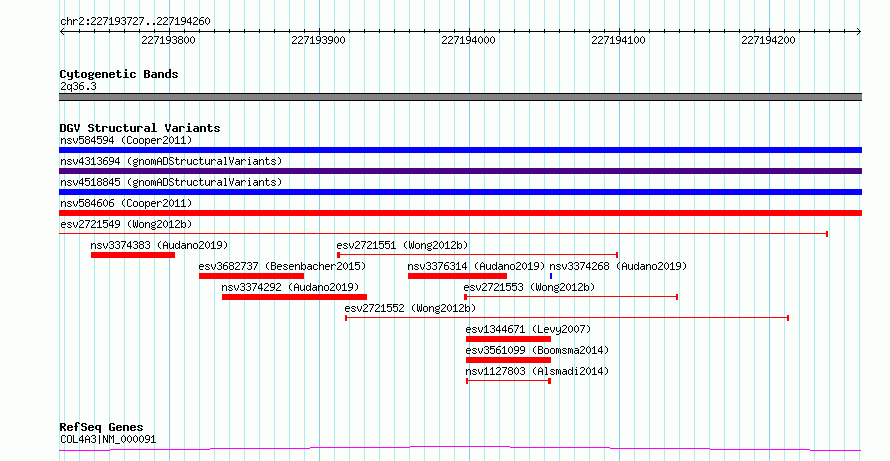Click the ruler's left arrowhead
Screen dimensions: 890x461
pyautogui.click(x=62, y=31)
